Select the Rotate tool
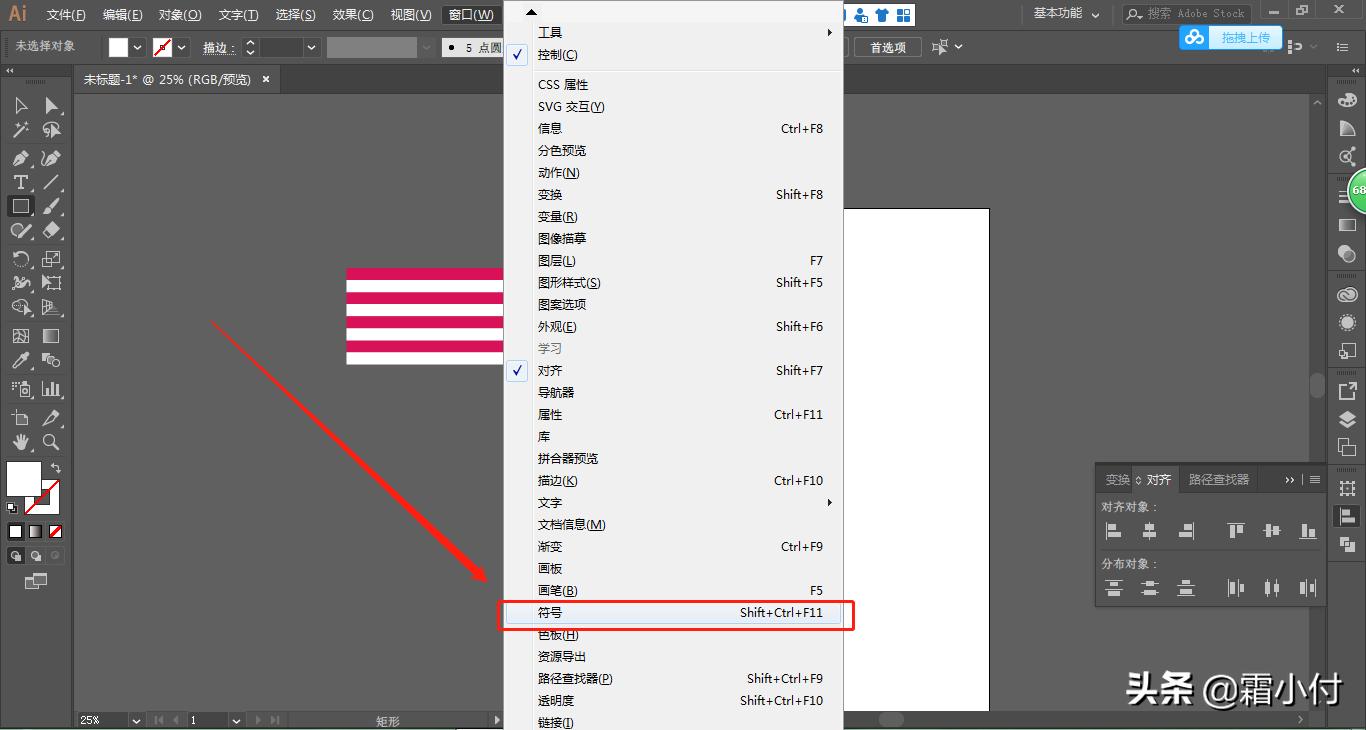1366x730 pixels. tap(22, 257)
